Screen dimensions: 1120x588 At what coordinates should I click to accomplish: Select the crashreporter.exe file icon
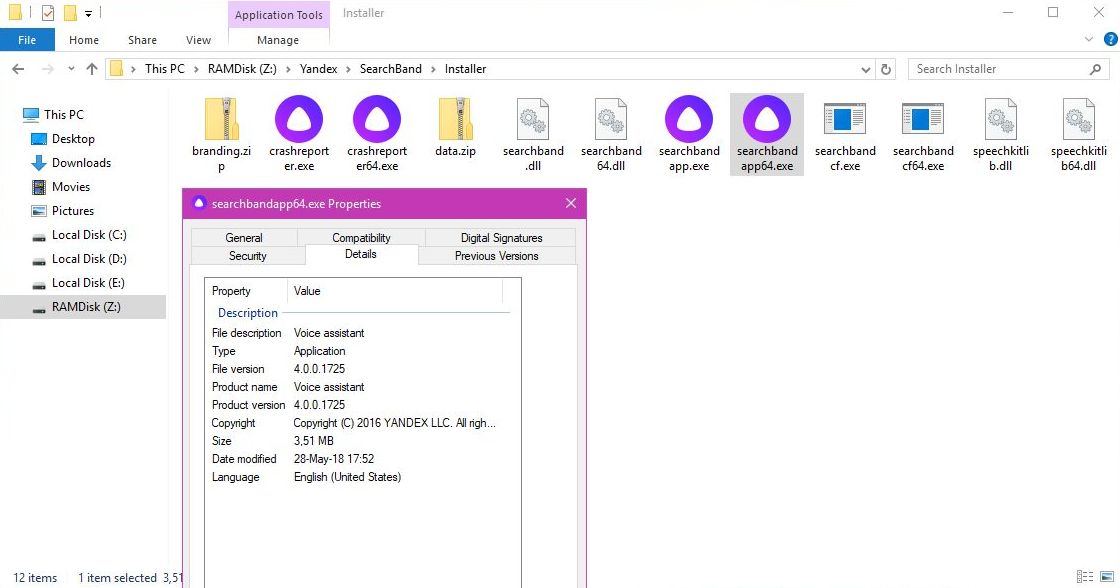[x=299, y=119]
